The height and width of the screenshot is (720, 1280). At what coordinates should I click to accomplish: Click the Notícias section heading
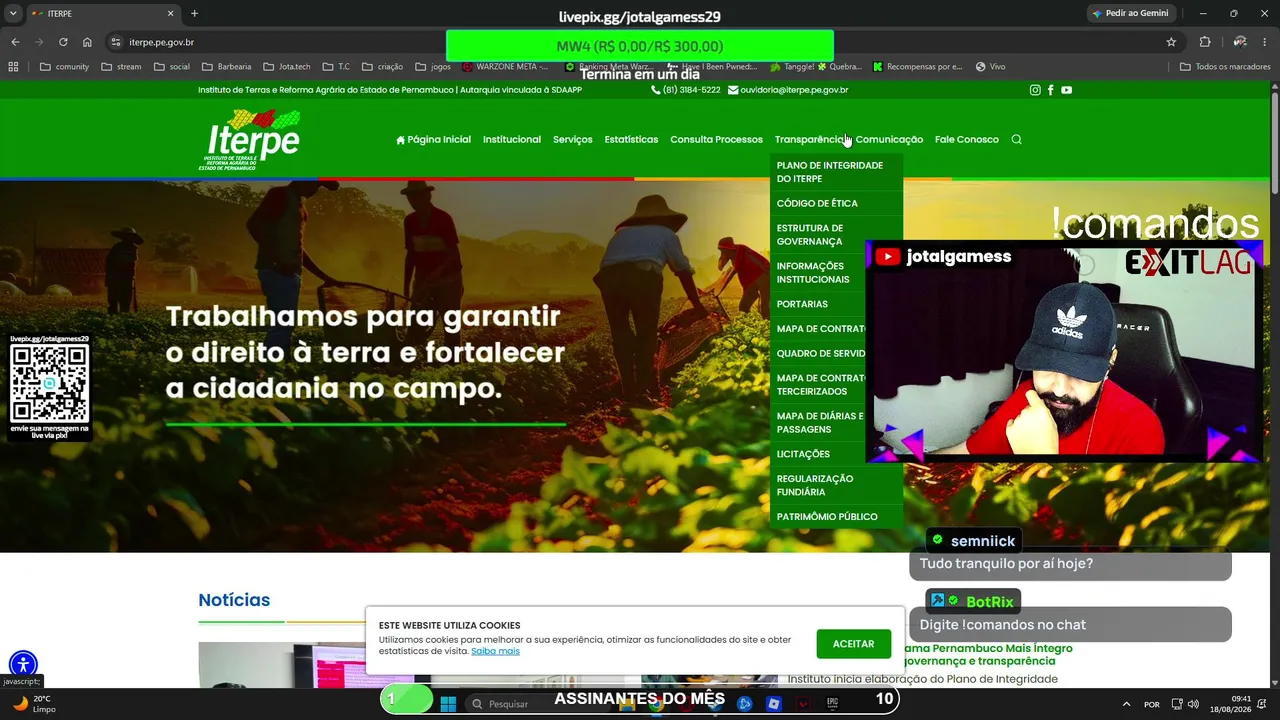click(234, 600)
